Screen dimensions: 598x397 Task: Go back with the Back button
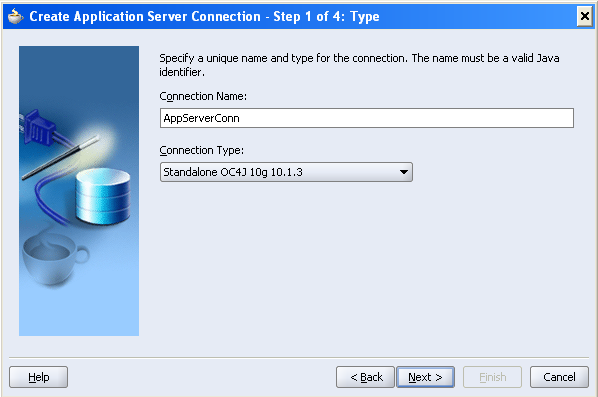365,377
